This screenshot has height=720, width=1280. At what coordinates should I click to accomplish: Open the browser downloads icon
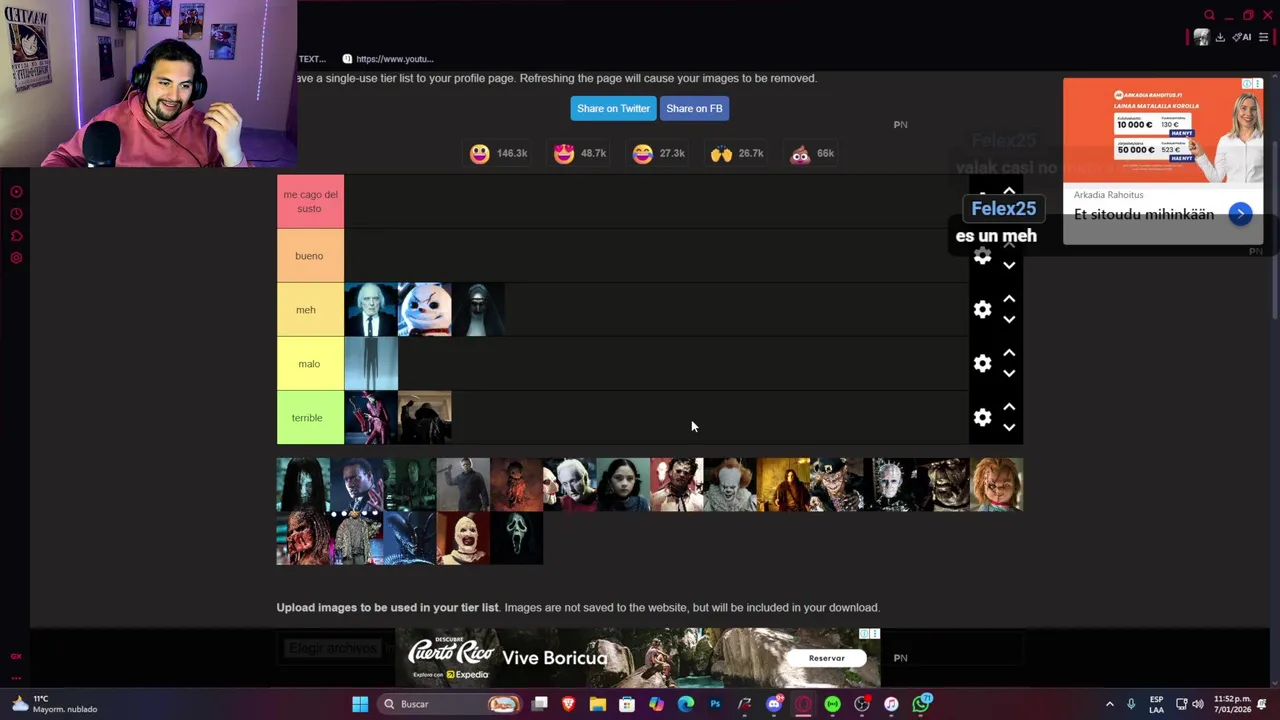1220,37
